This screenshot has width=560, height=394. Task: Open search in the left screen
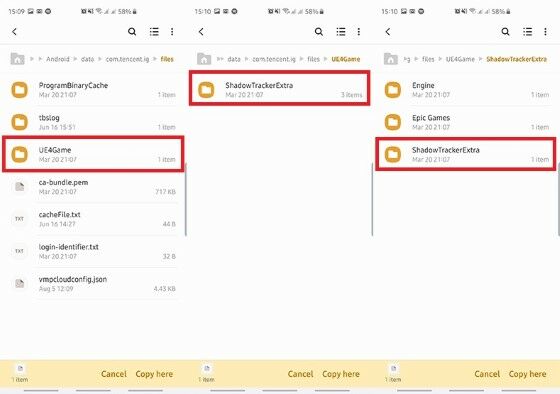[132, 32]
